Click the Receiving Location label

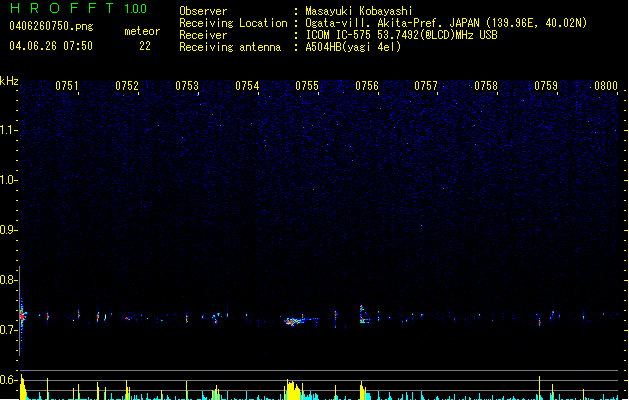[233, 23]
